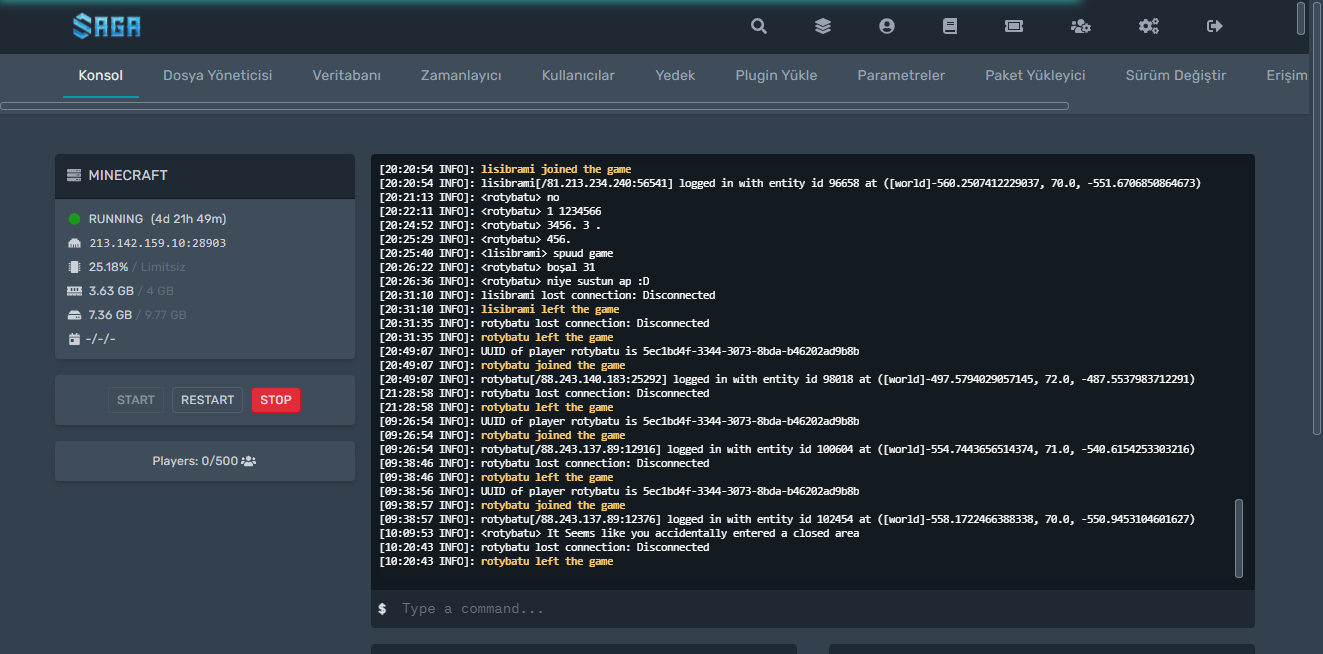Screen dimensions: 1323x654
Task: Open the Dosya Yöneticisi tab
Action: pyautogui.click(x=217, y=76)
